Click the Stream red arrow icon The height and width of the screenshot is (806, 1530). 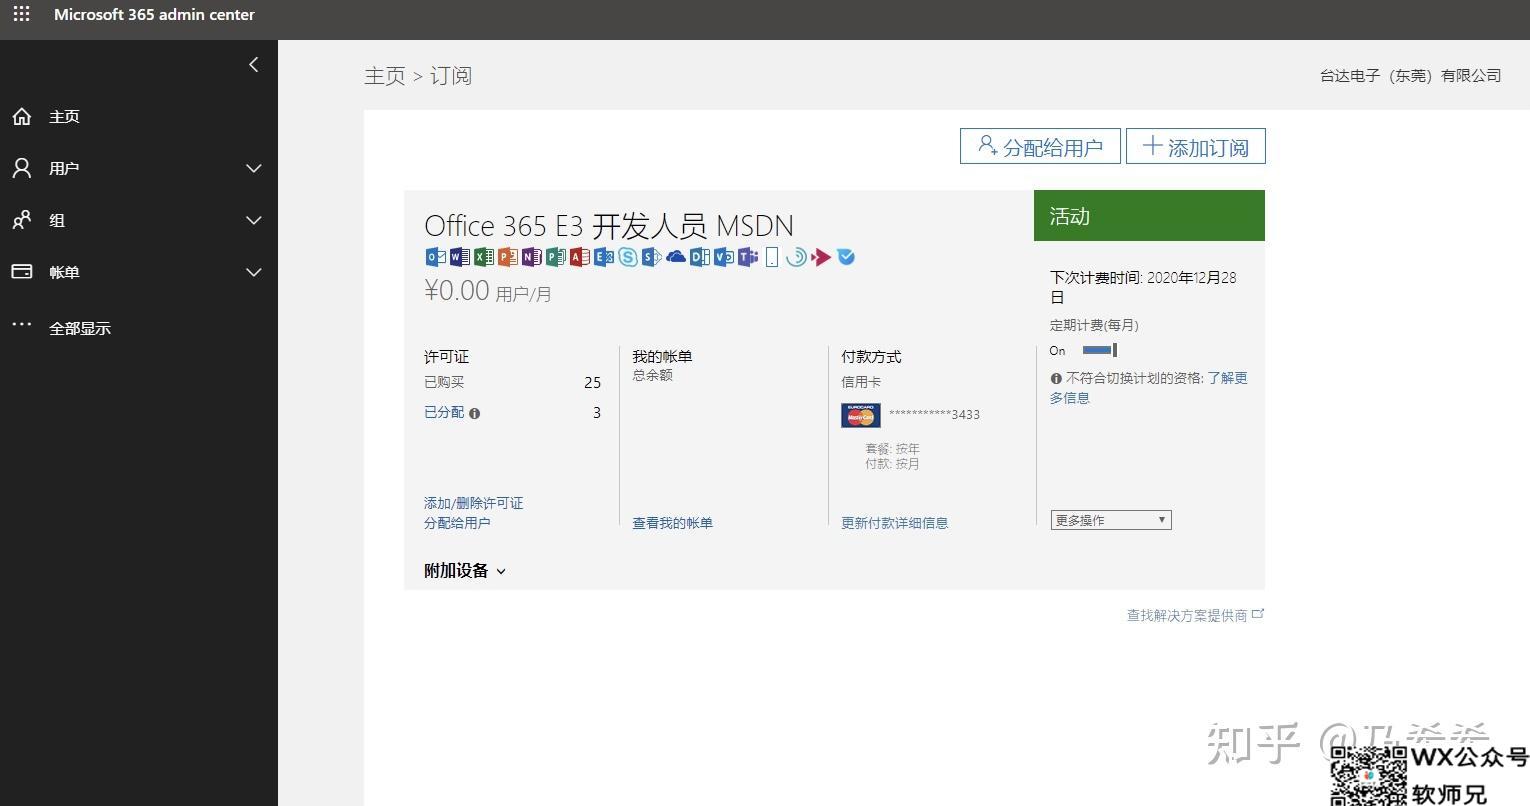821,257
